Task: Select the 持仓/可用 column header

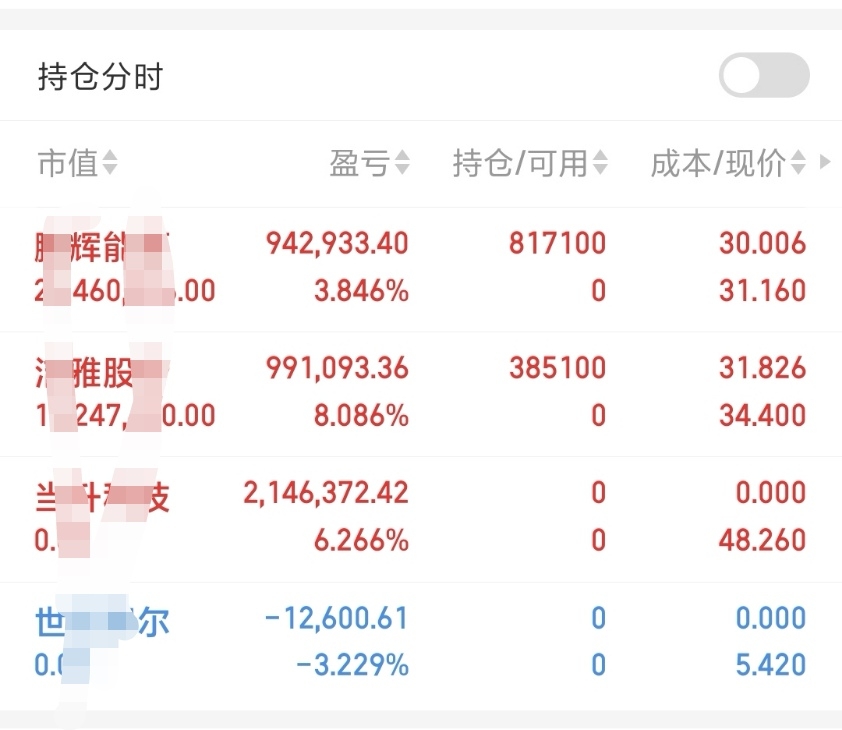Action: (x=520, y=163)
